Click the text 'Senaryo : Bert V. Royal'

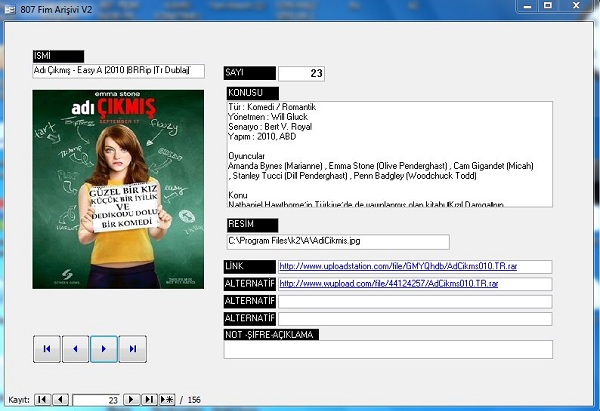[x=270, y=127]
